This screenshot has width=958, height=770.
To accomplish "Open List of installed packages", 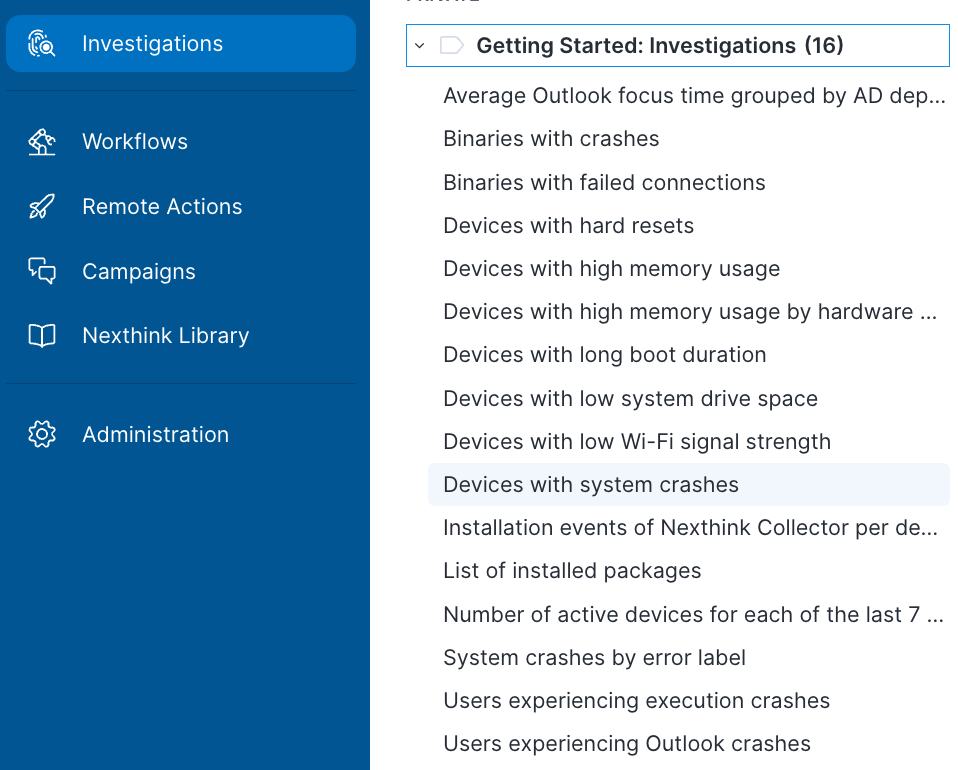I will click(572, 571).
